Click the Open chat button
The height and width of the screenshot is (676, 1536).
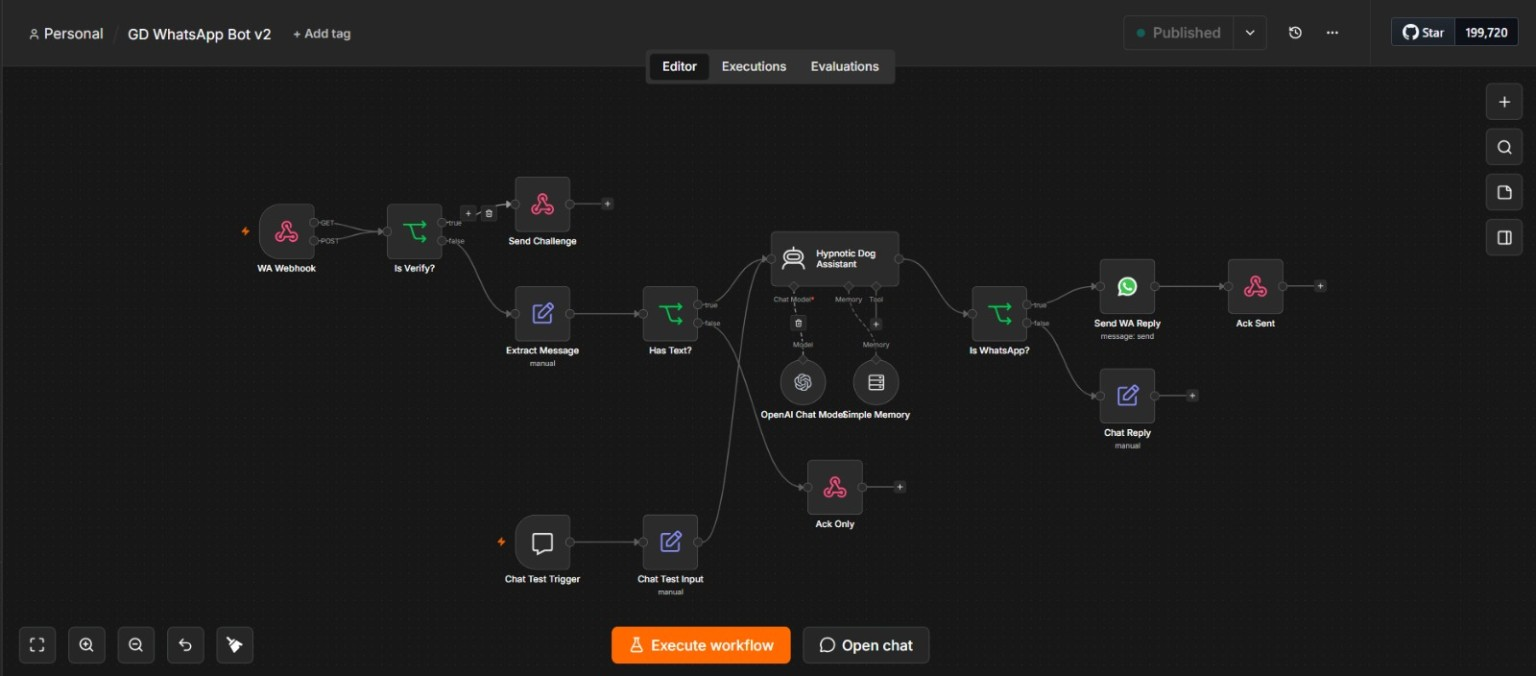[866, 645]
